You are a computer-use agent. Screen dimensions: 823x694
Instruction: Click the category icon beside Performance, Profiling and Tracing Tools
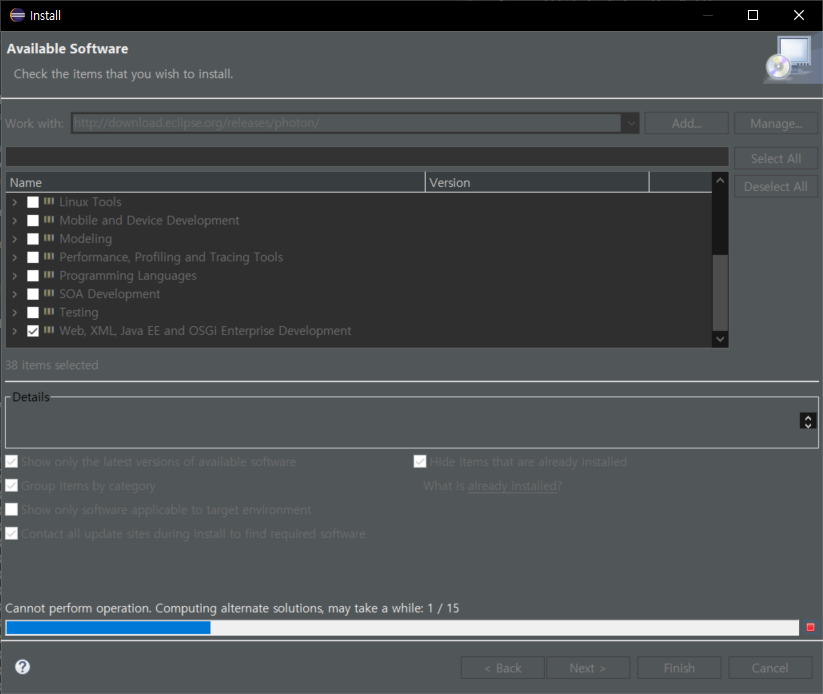coord(49,257)
